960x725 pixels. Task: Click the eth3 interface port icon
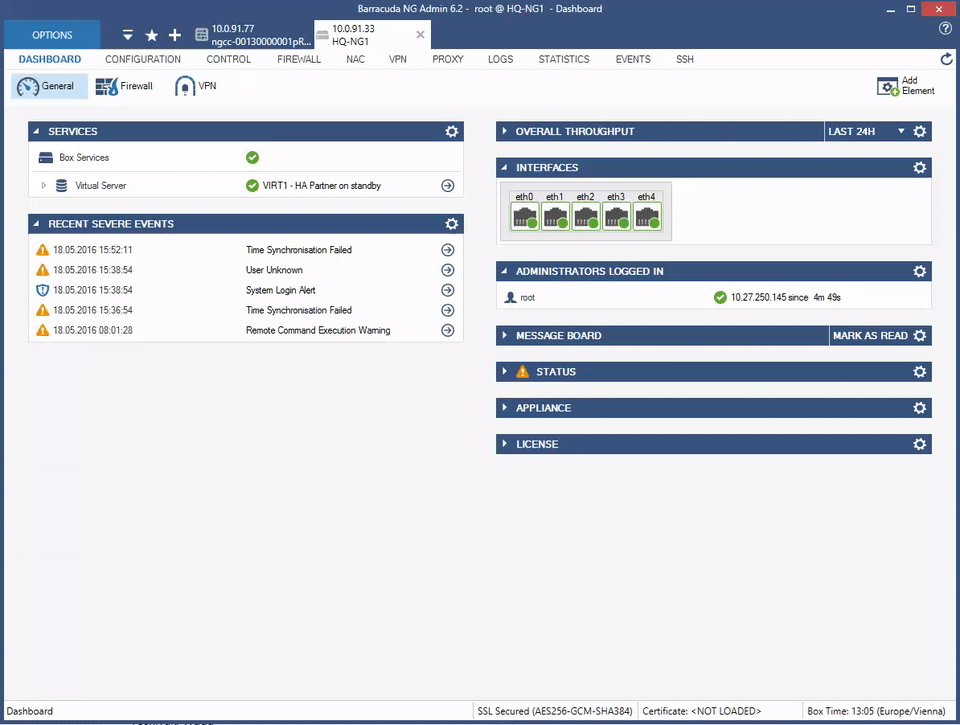[617, 216]
